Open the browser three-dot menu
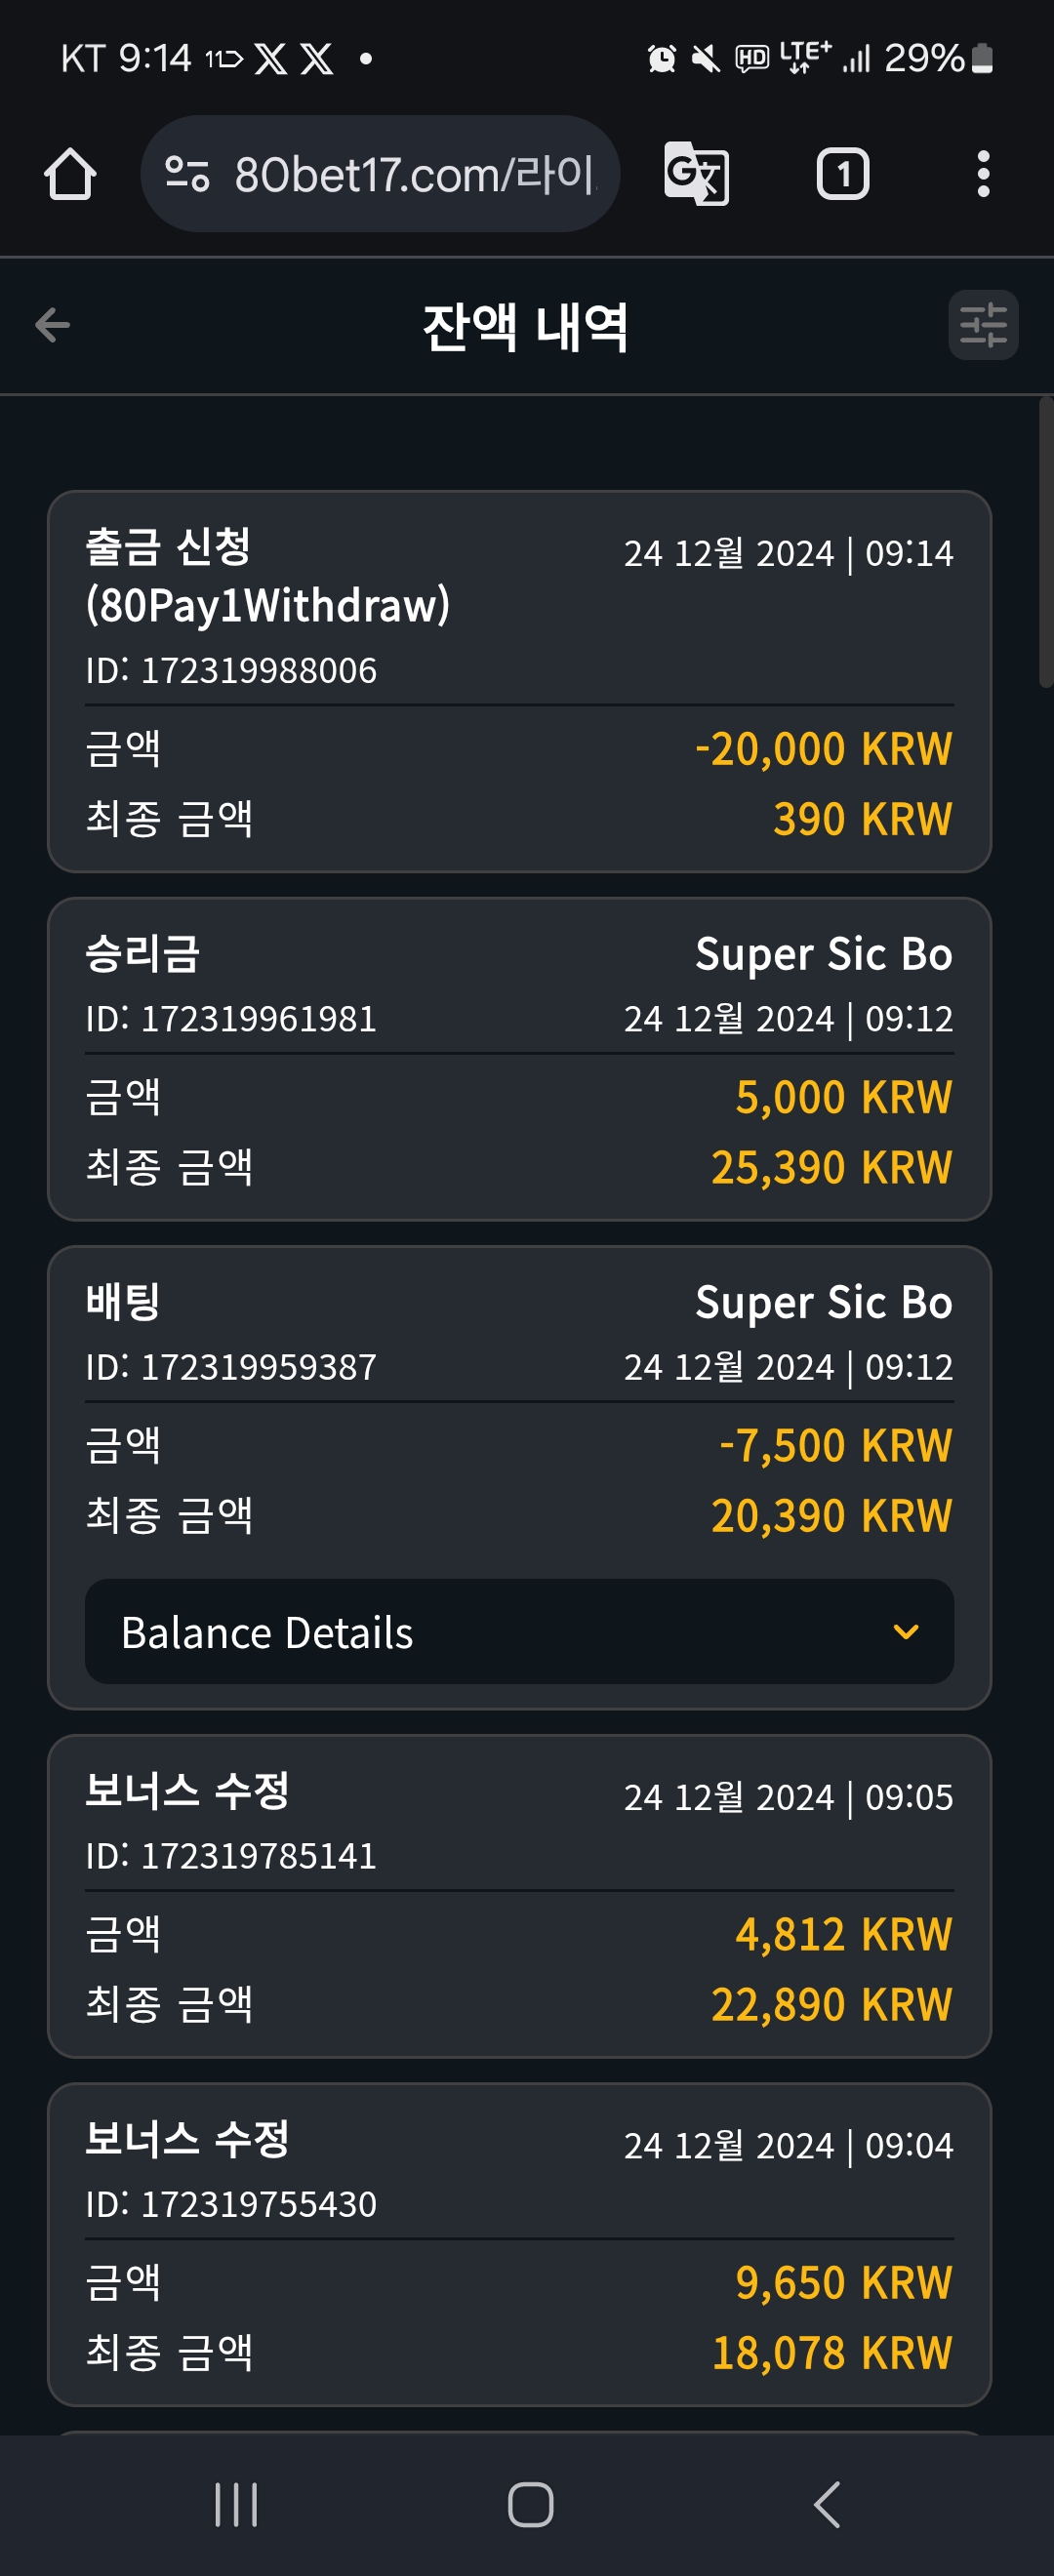The height and width of the screenshot is (2576, 1054). click(x=983, y=174)
